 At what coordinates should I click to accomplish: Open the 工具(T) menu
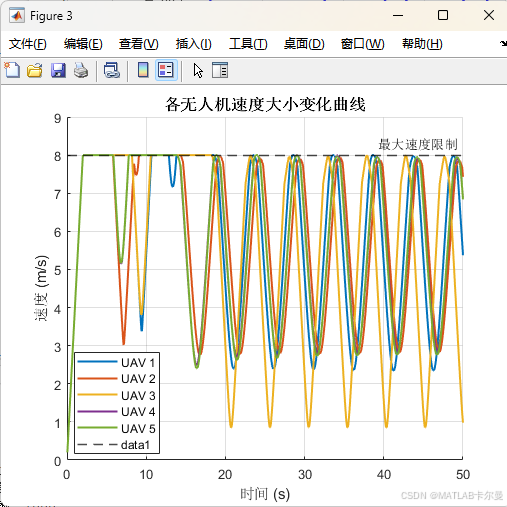coord(248,44)
